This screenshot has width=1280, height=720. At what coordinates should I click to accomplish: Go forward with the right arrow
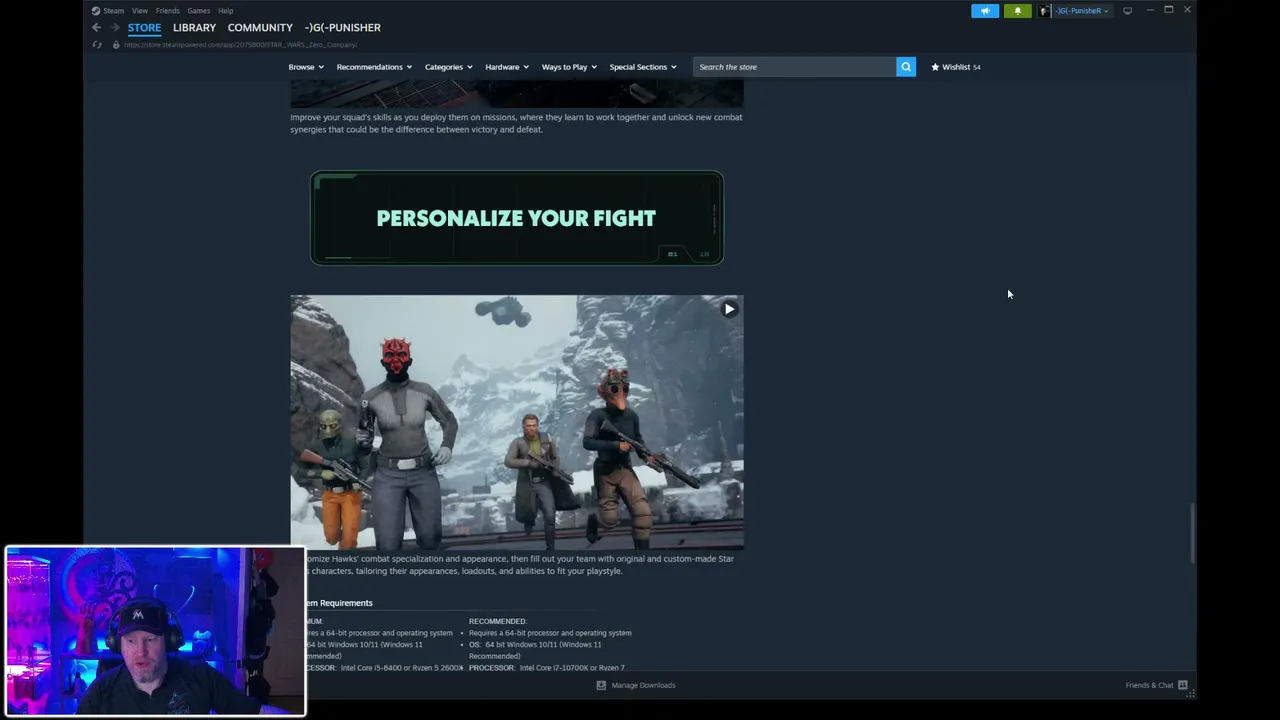pos(114,28)
